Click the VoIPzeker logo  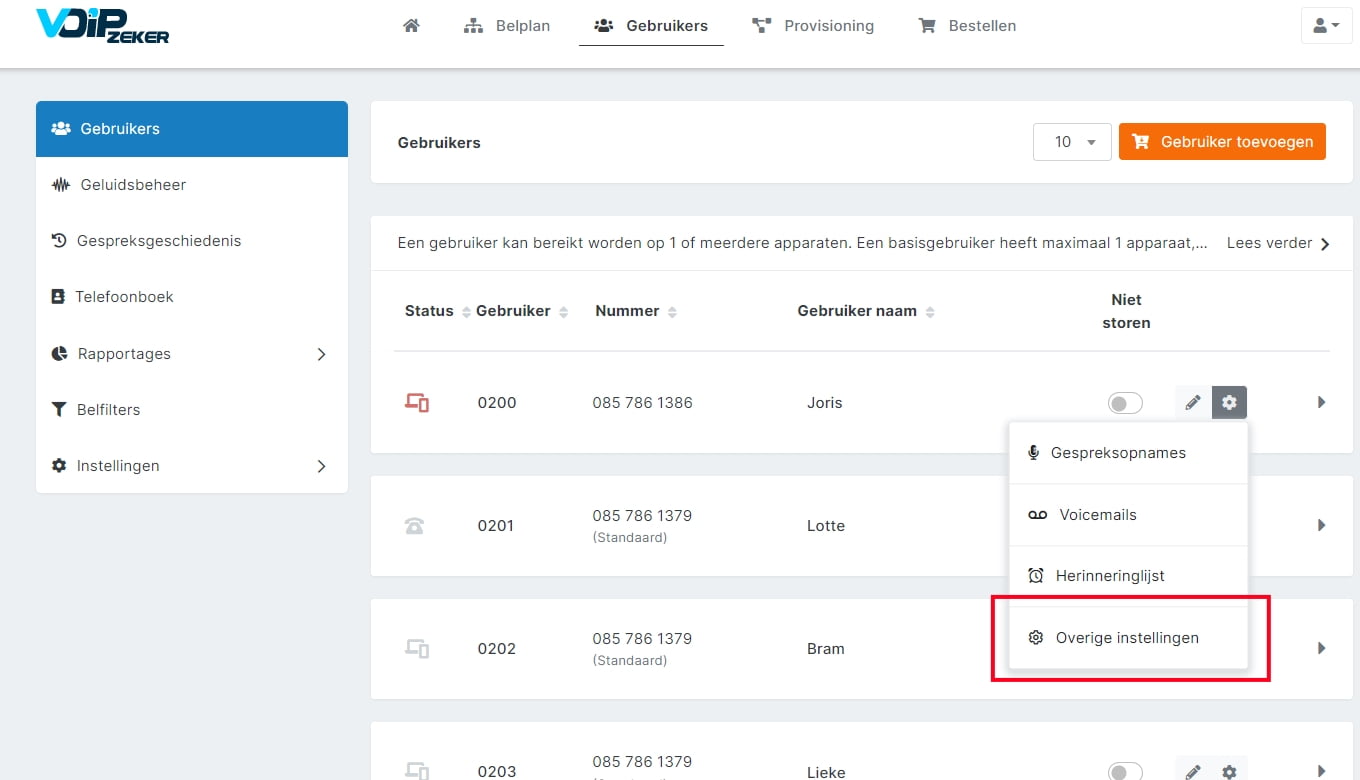pos(102,26)
